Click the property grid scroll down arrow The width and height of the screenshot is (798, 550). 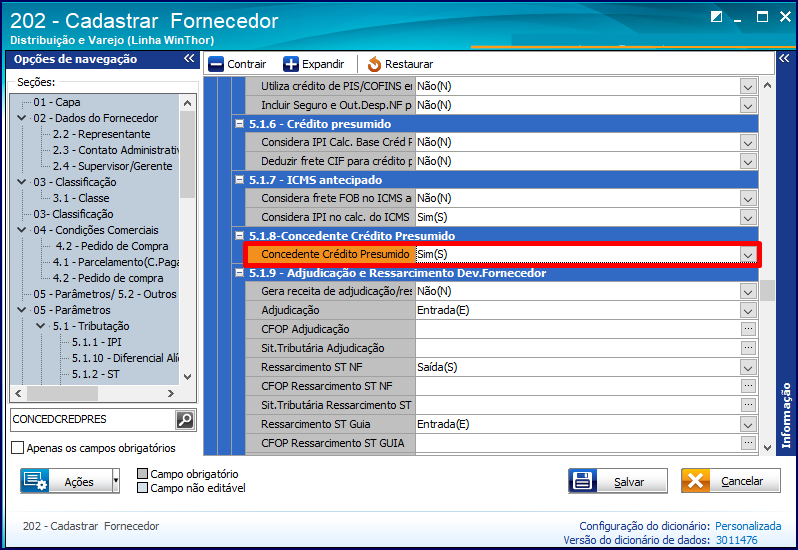pos(767,448)
